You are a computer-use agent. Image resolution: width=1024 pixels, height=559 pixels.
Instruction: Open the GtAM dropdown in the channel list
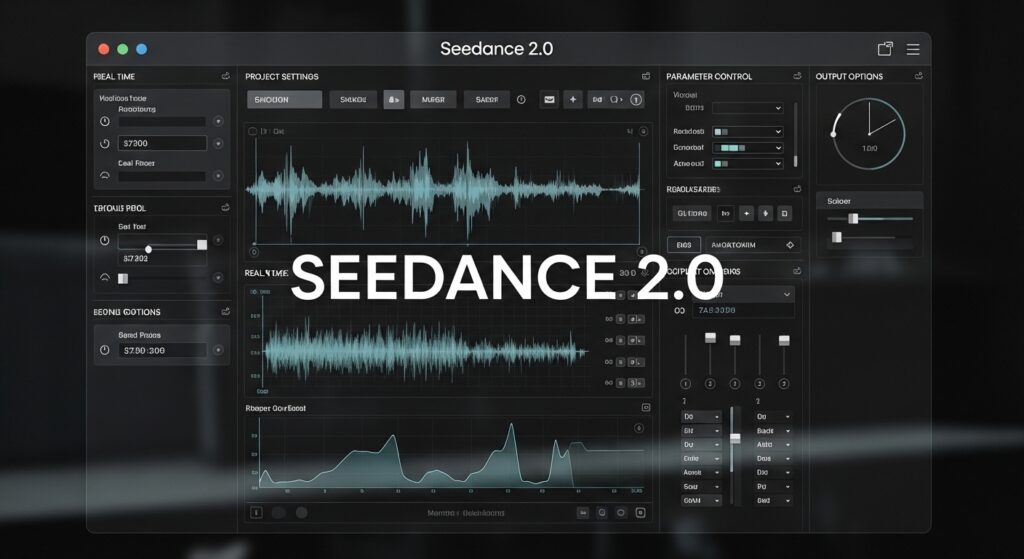(x=701, y=501)
